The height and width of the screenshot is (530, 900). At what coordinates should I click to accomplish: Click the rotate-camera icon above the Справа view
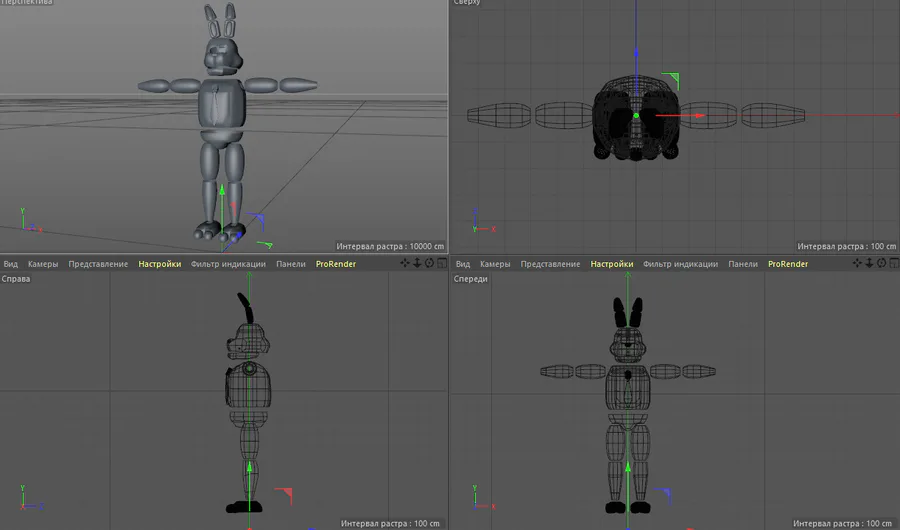point(429,263)
